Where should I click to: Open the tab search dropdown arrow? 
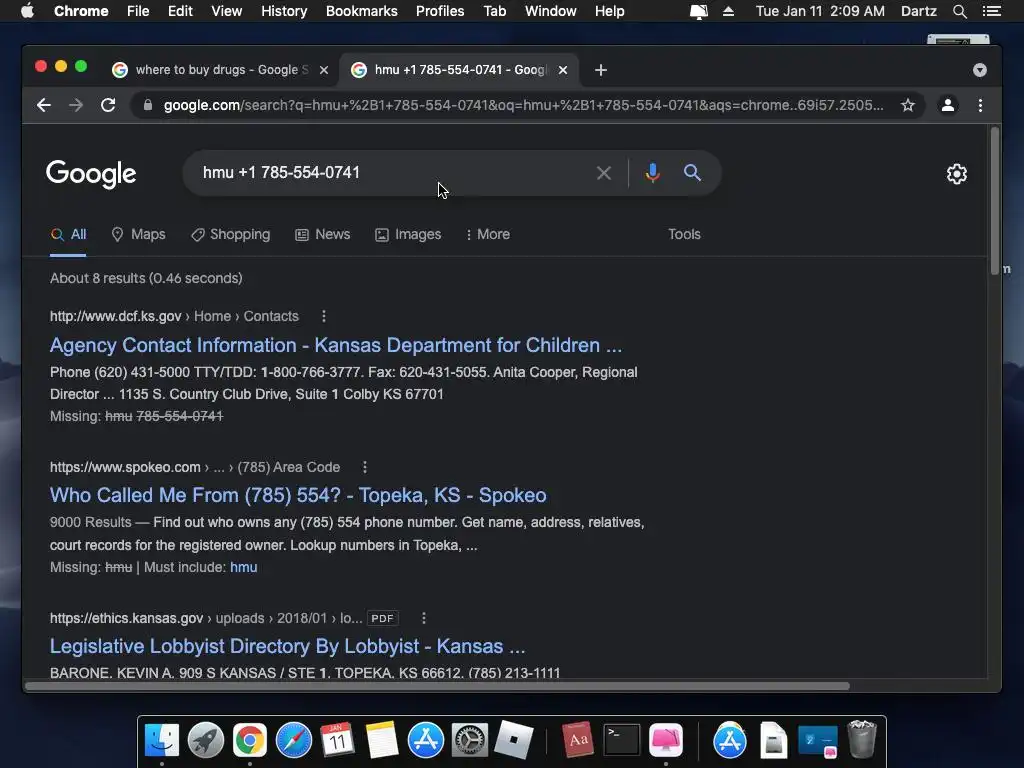(x=980, y=70)
